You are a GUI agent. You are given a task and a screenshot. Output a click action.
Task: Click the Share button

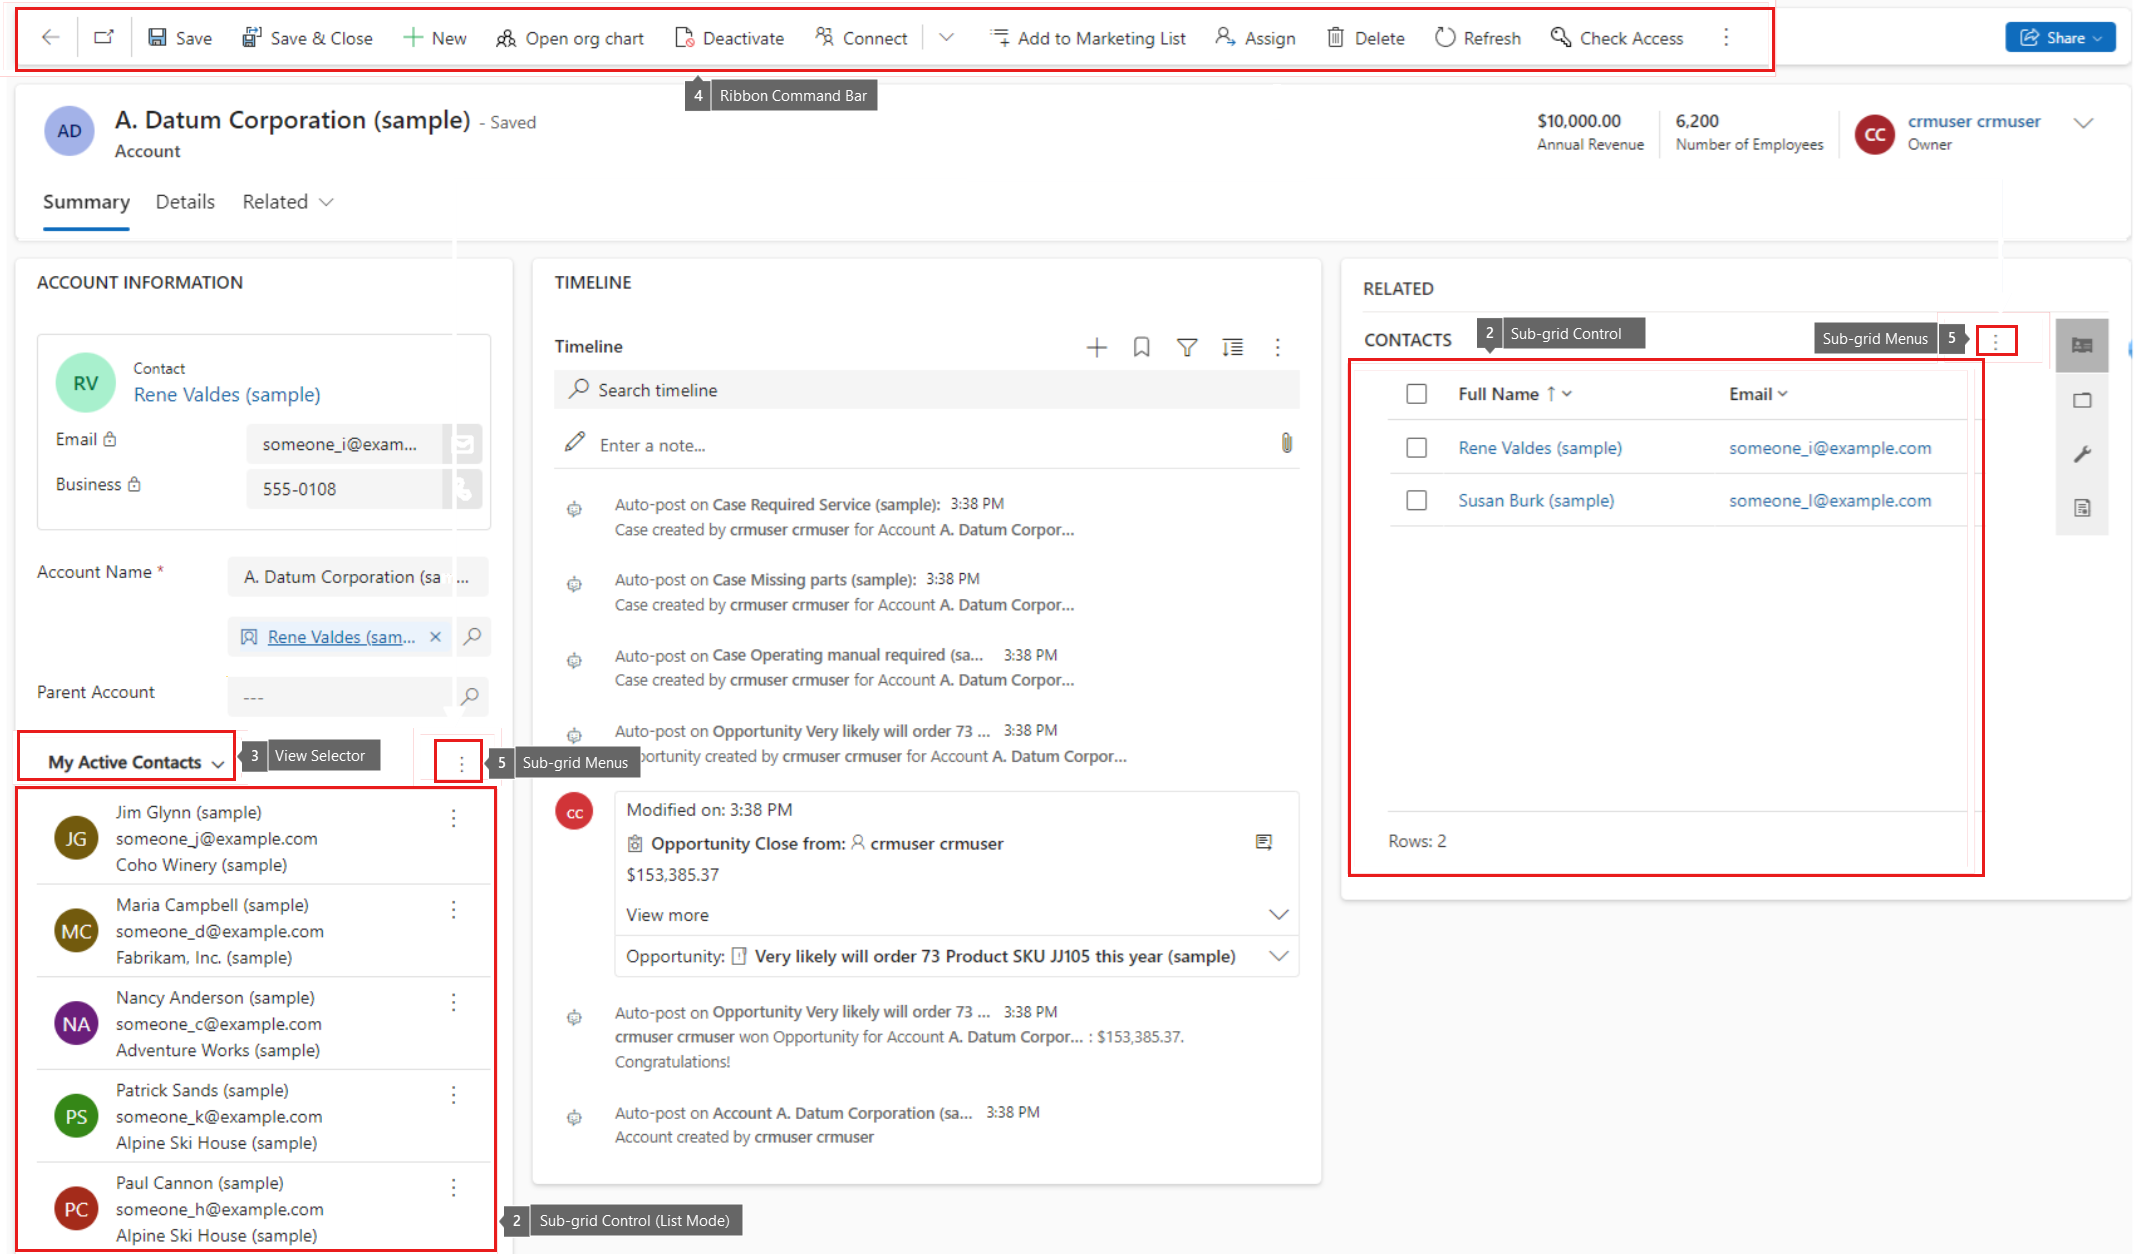pos(2060,38)
